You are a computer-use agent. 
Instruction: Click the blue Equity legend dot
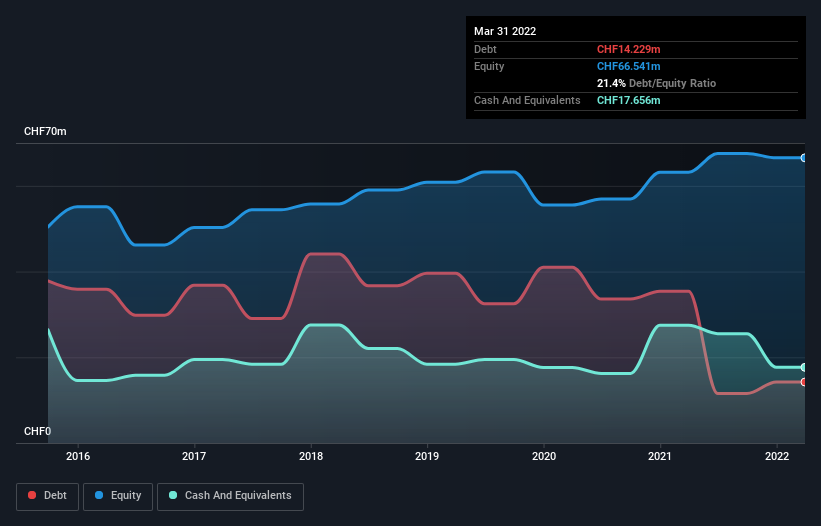click(99, 495)
